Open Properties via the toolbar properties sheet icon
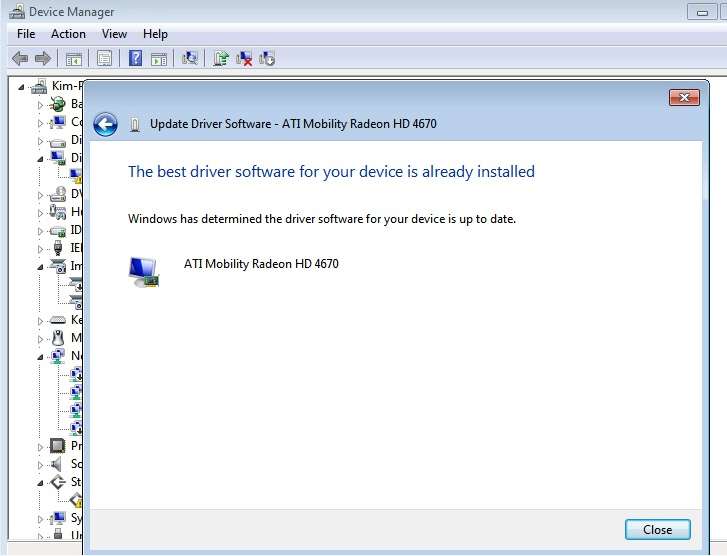 click(x=104, y=59)
